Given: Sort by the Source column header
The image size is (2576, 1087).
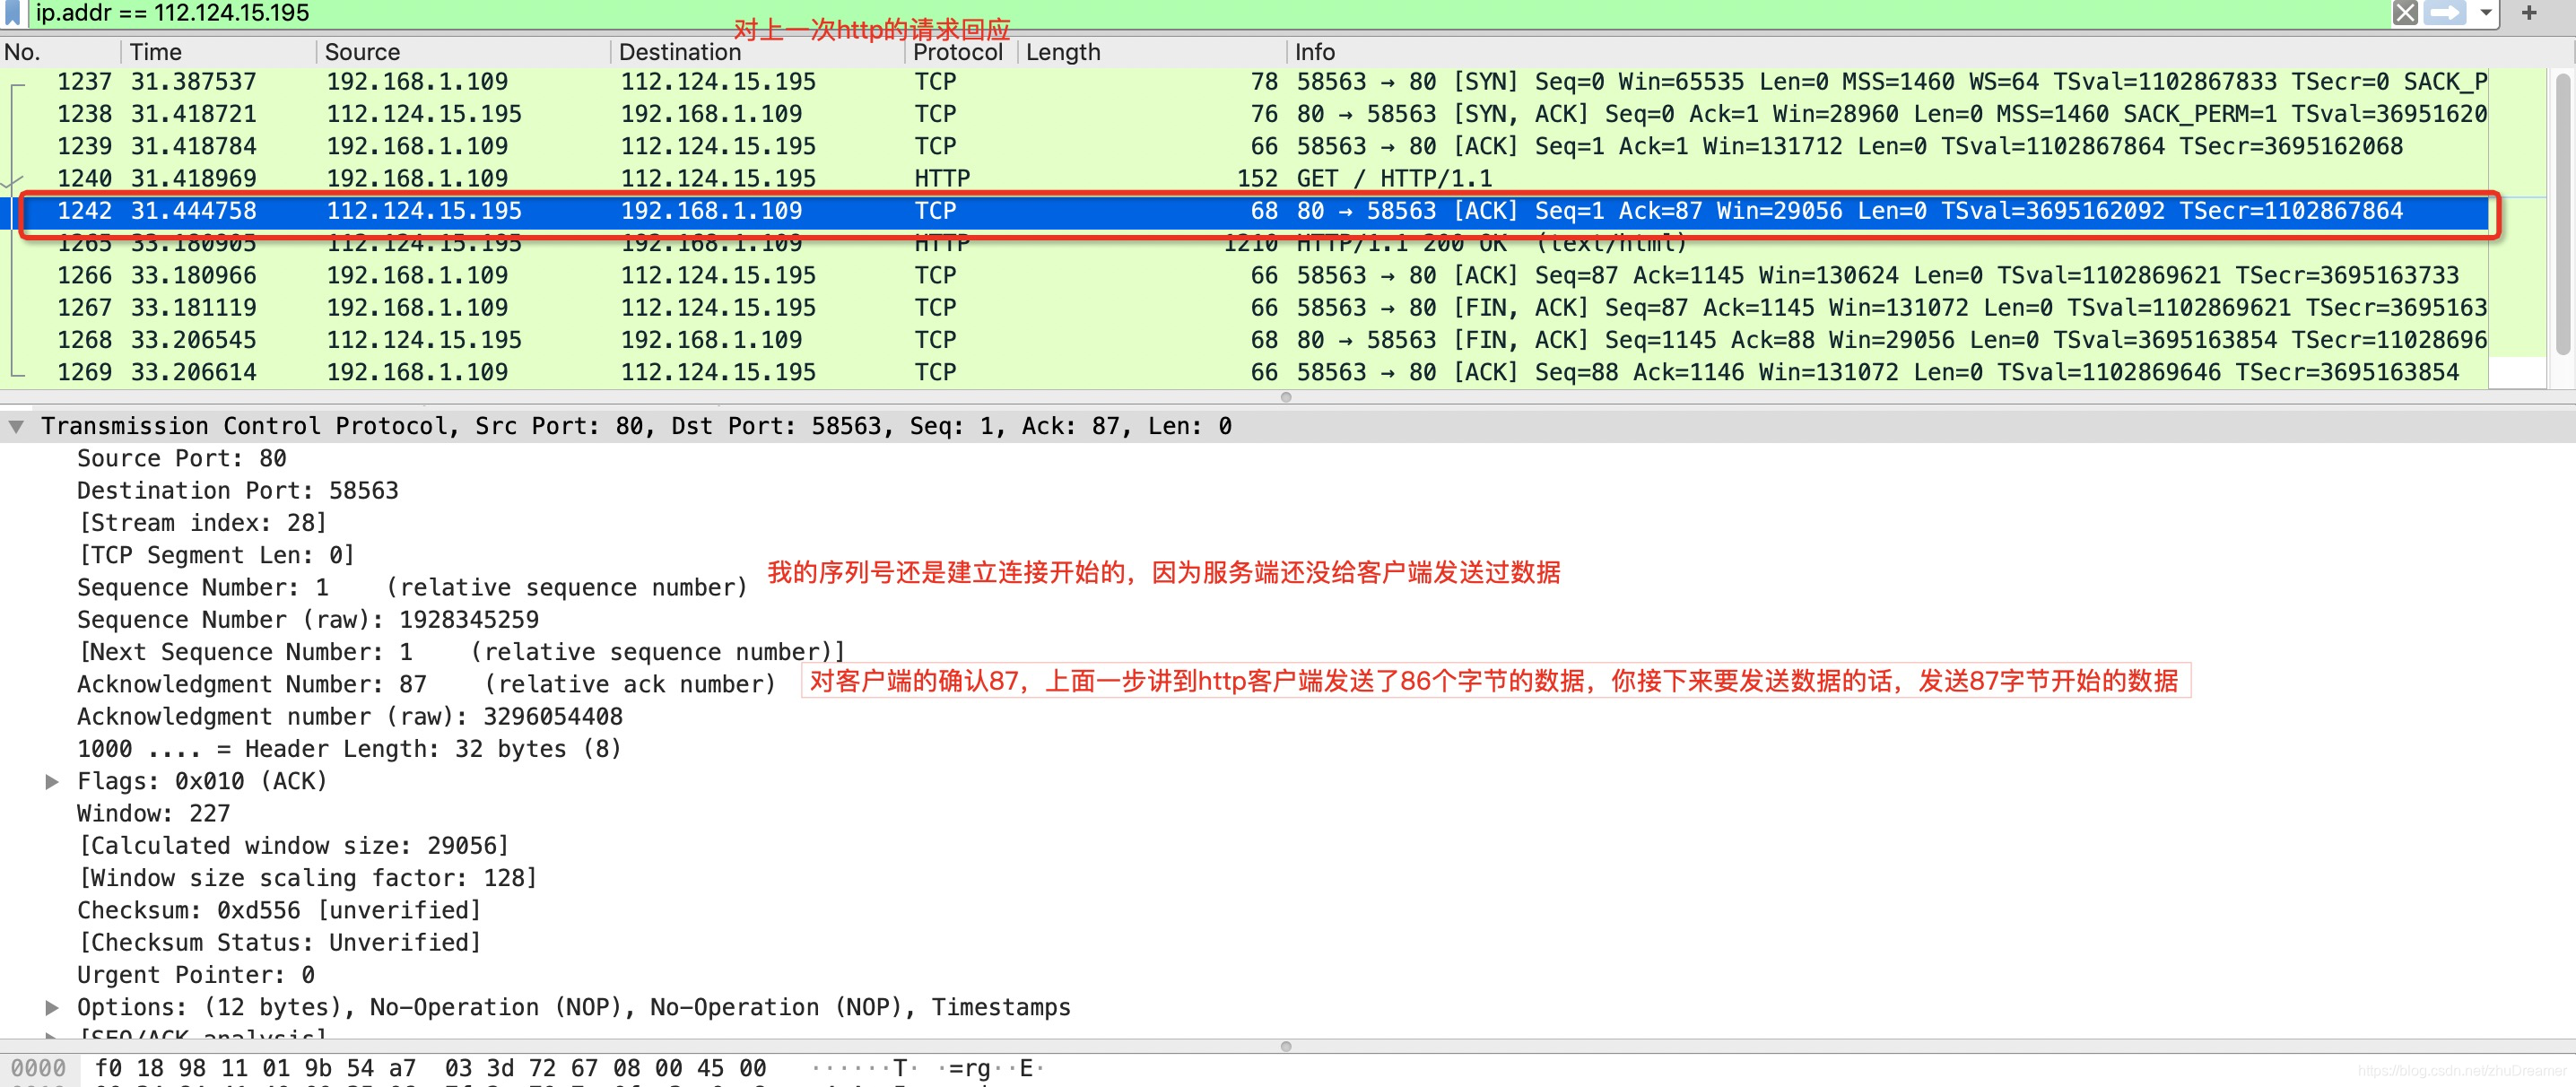Looking at the screenshot, I should 463,52.
